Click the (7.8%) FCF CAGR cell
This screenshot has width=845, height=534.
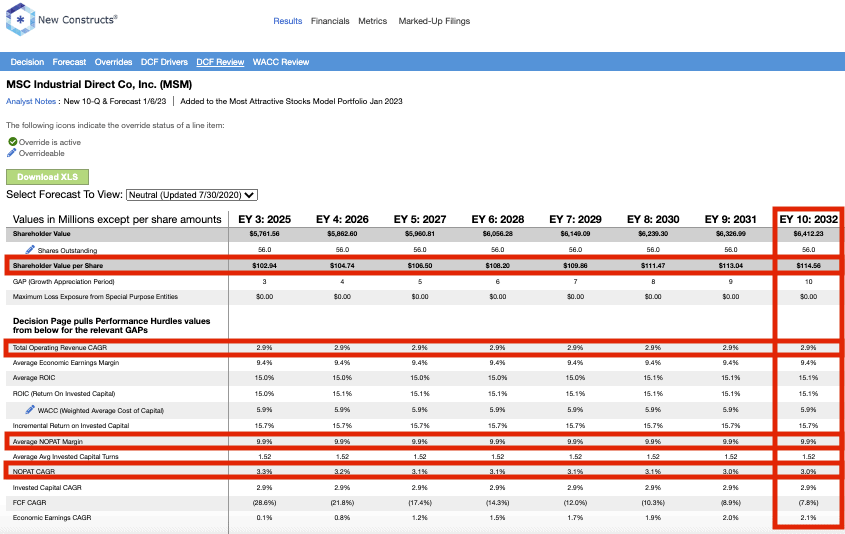[x=808, y=503]
